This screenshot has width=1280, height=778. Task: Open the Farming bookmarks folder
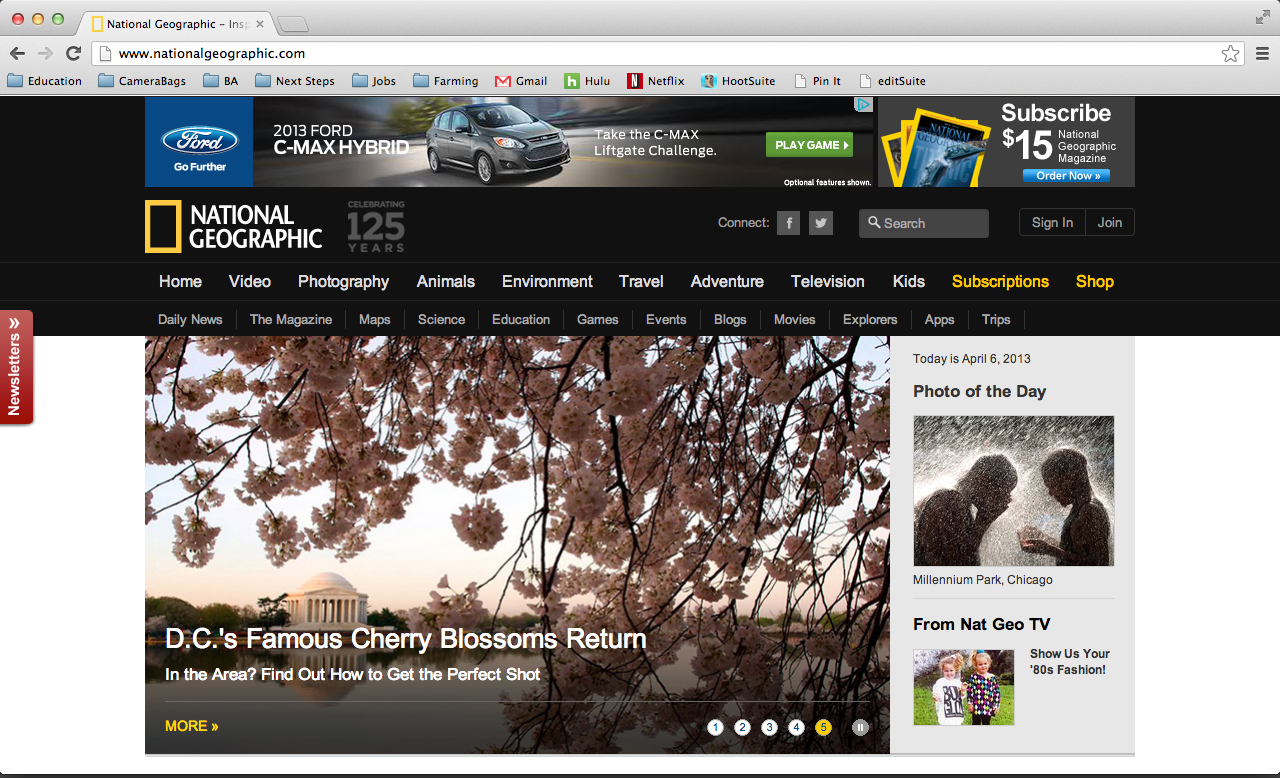tap(446, 81)
